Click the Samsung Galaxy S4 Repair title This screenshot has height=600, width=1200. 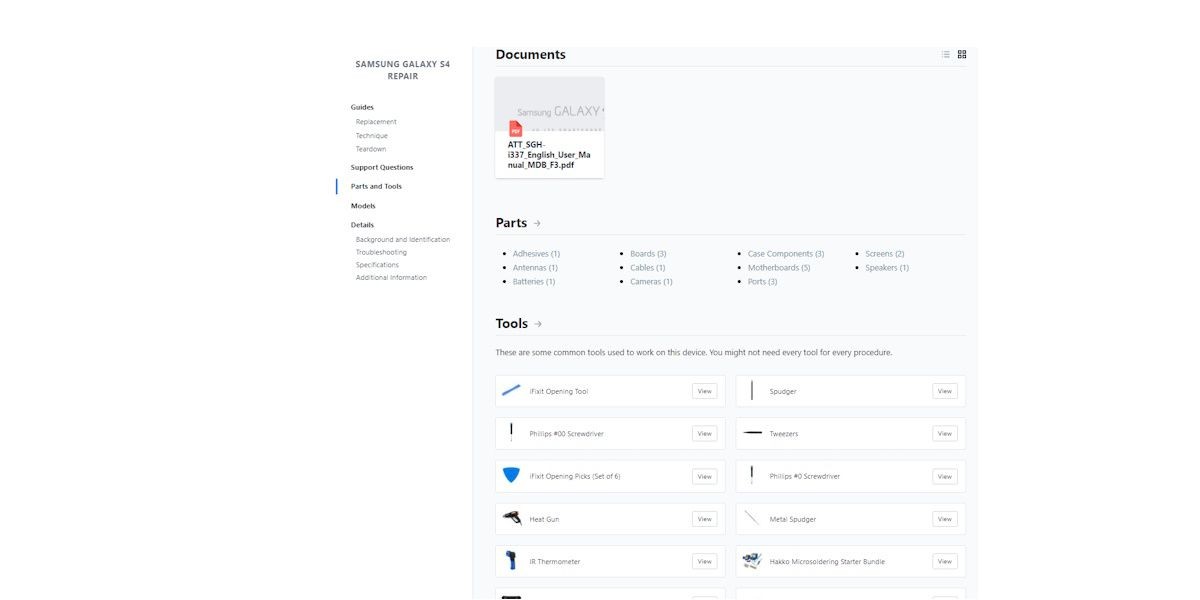click(x=403, y=70)
